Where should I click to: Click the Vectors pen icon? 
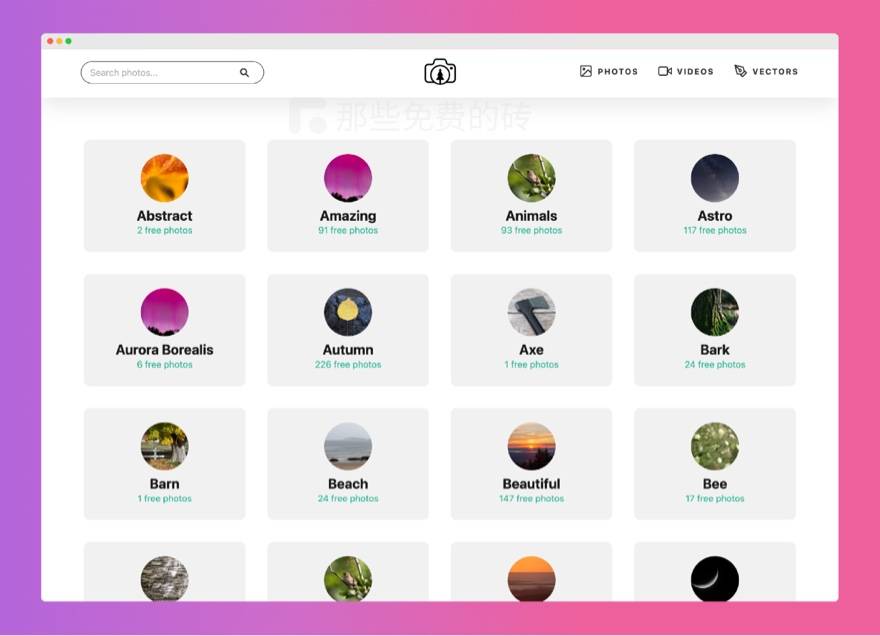[x=740, y=72]
